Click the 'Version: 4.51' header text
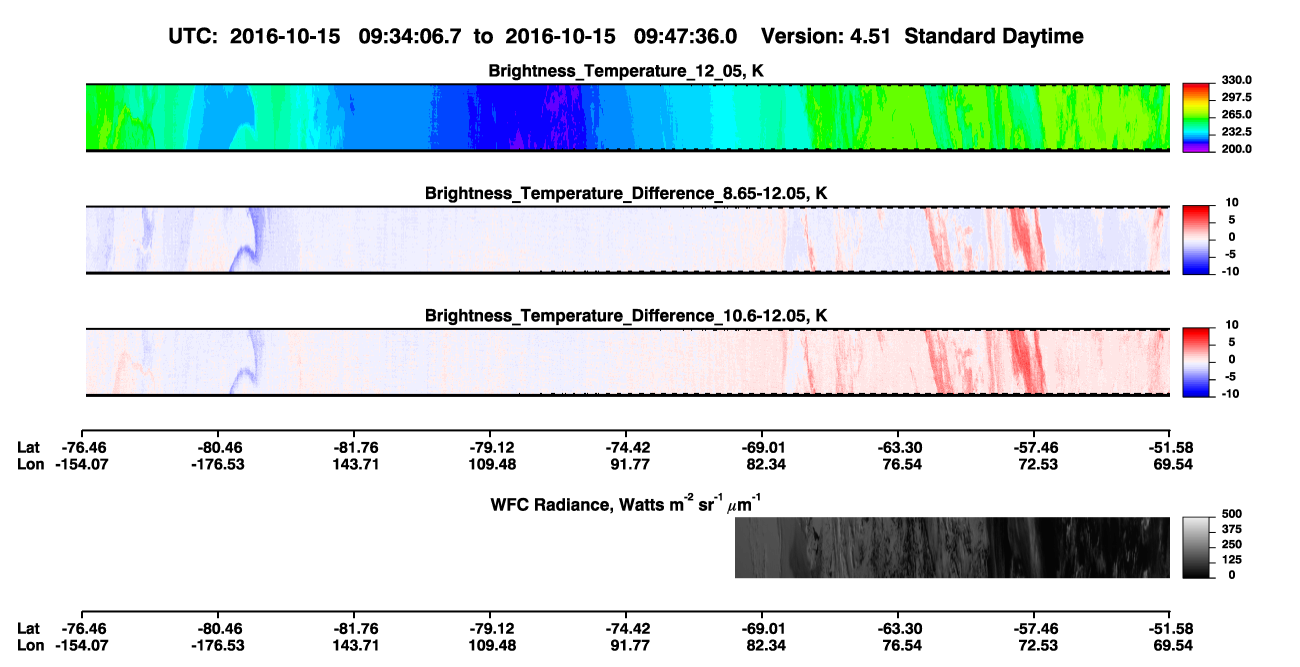This screenshot has height=667, width=1300. (x=825, y=36)
